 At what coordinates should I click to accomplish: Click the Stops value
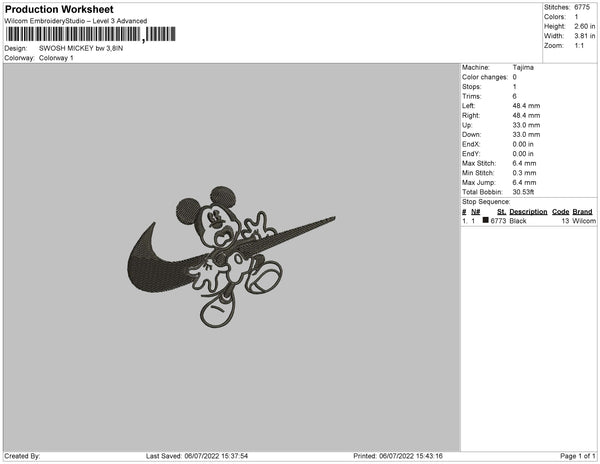click(x=515, y=86)
